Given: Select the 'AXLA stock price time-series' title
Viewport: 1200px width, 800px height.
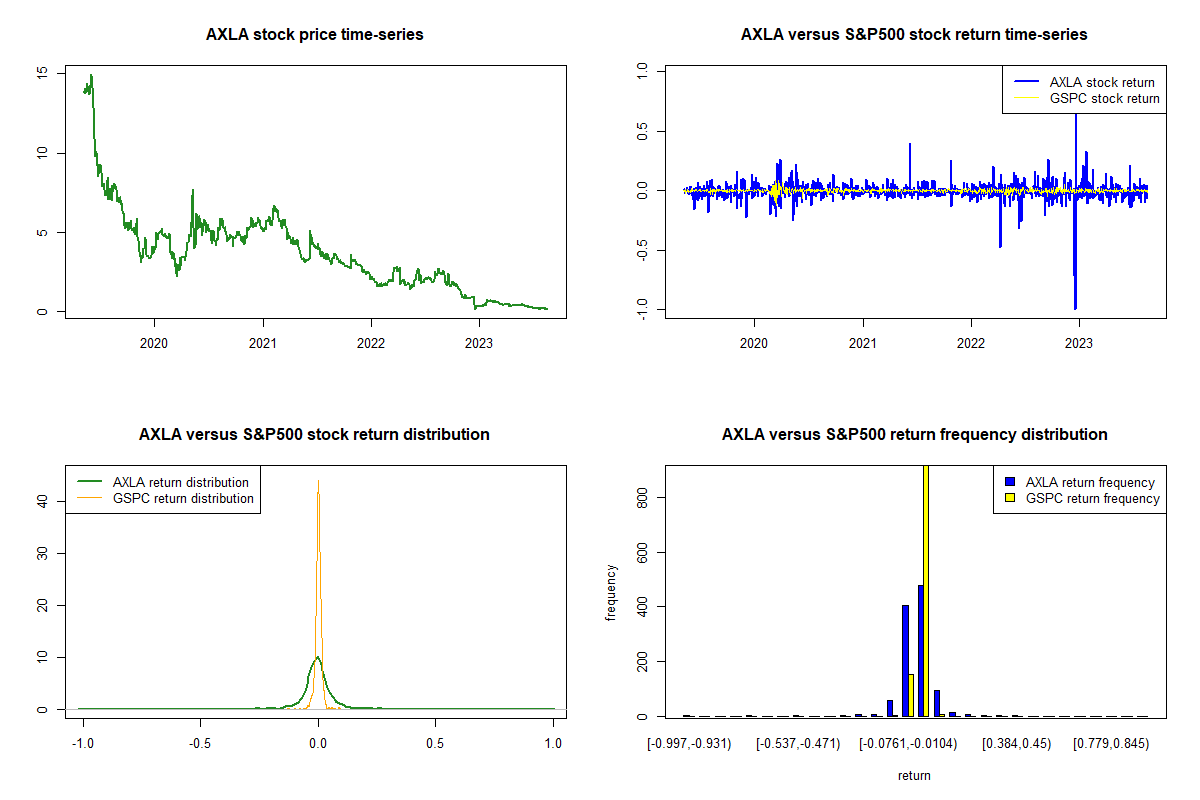Looking at the screenshot, I should pos(314,35).
